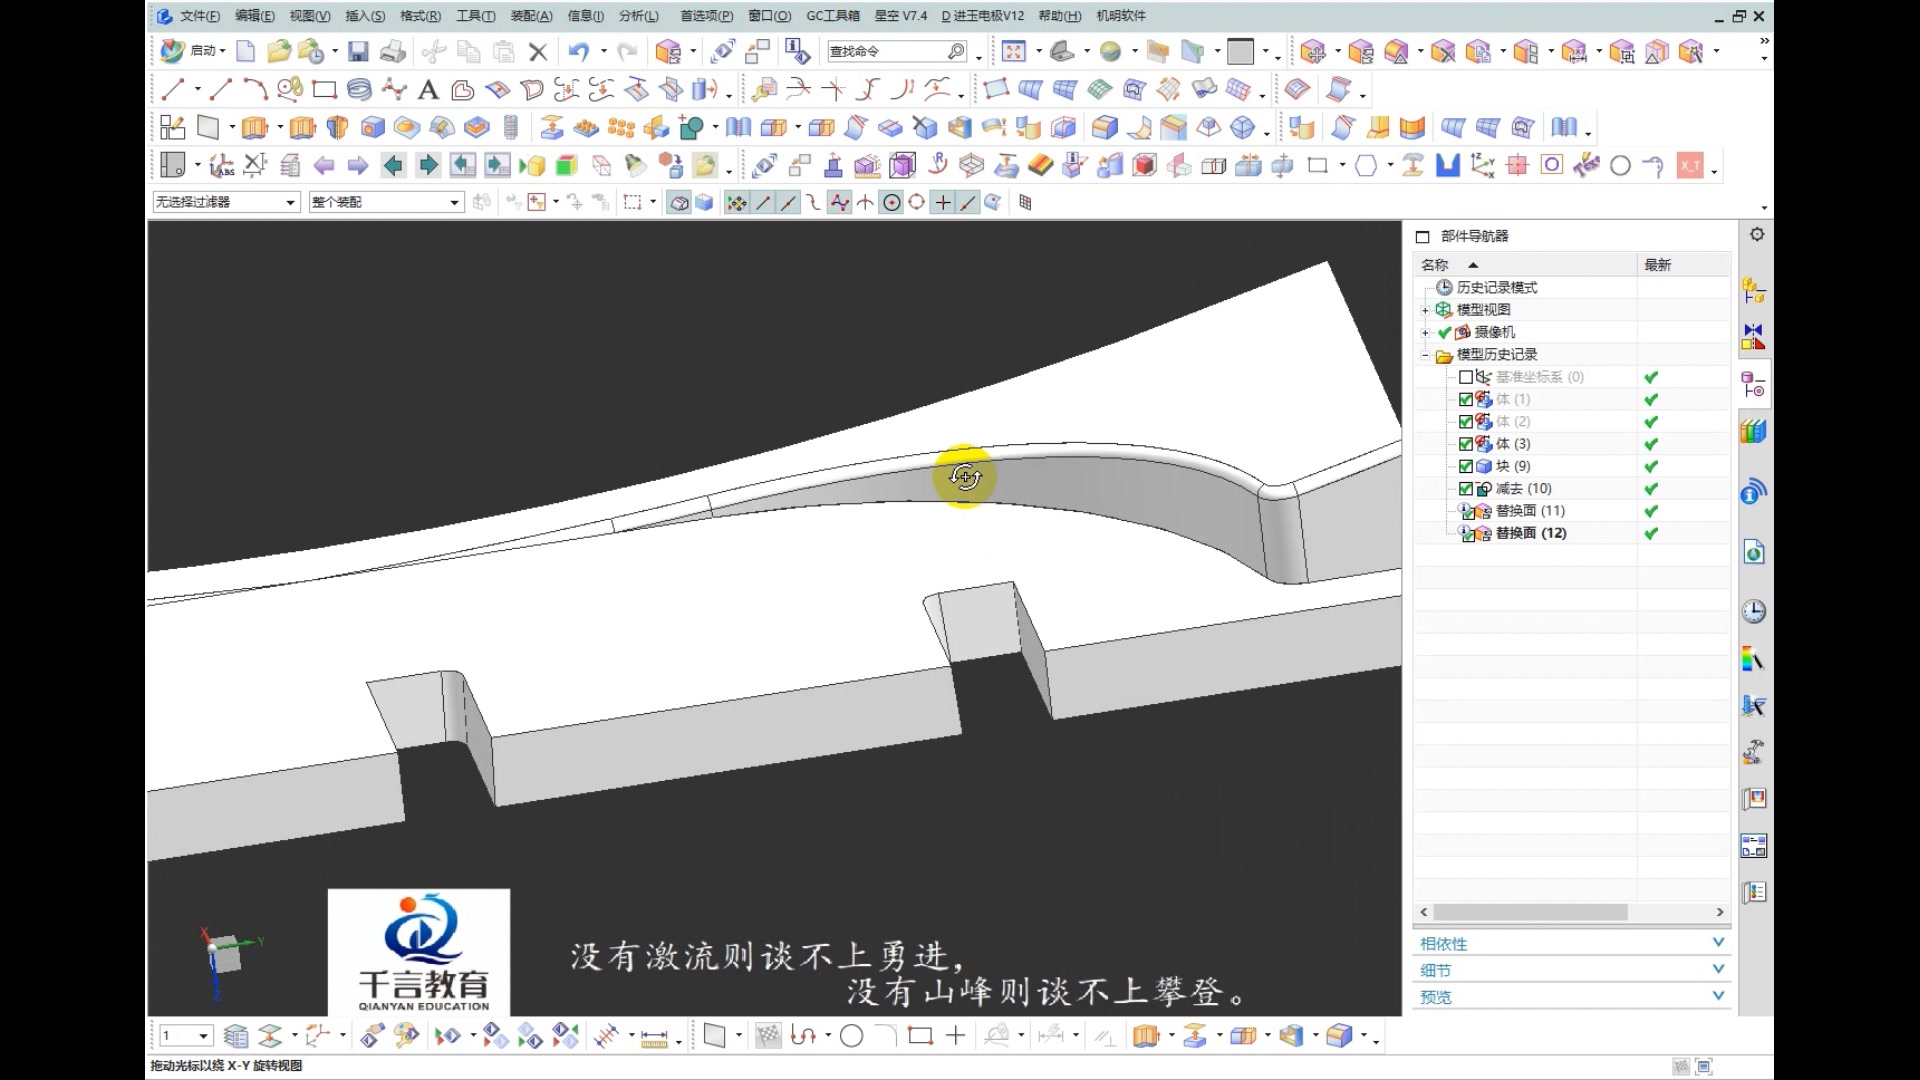Image resolution: width=1920 pixels, height=1080 pixels.
Task: Open the History clock icon in sidebar
Action: (x=1753, y=612)
